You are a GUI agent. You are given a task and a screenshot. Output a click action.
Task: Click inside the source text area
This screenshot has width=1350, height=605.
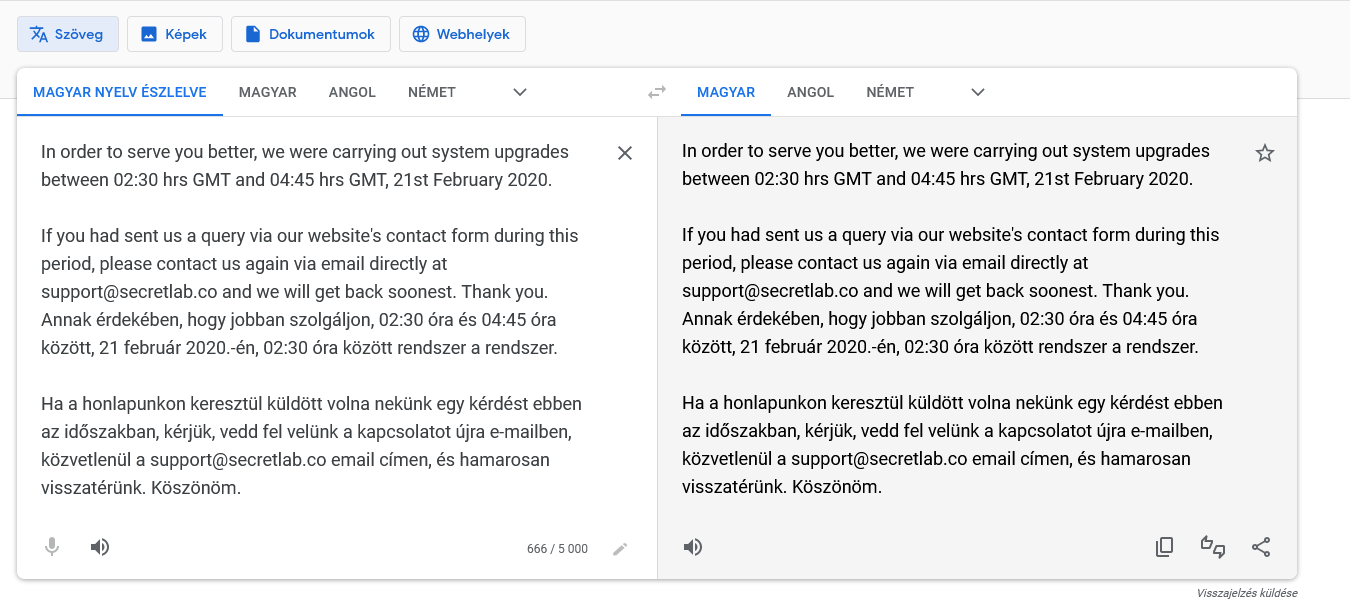pos(310,320)
